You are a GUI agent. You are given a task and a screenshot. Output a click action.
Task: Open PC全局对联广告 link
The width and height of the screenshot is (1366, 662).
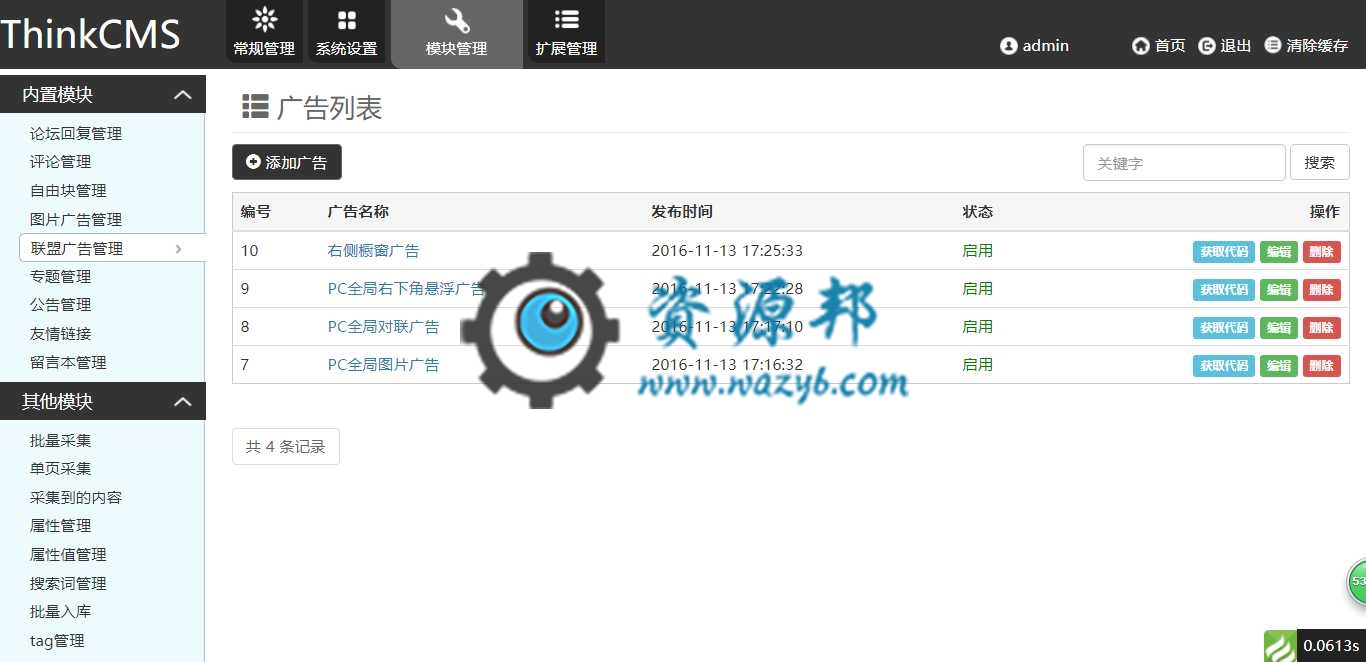coord(383,327)
